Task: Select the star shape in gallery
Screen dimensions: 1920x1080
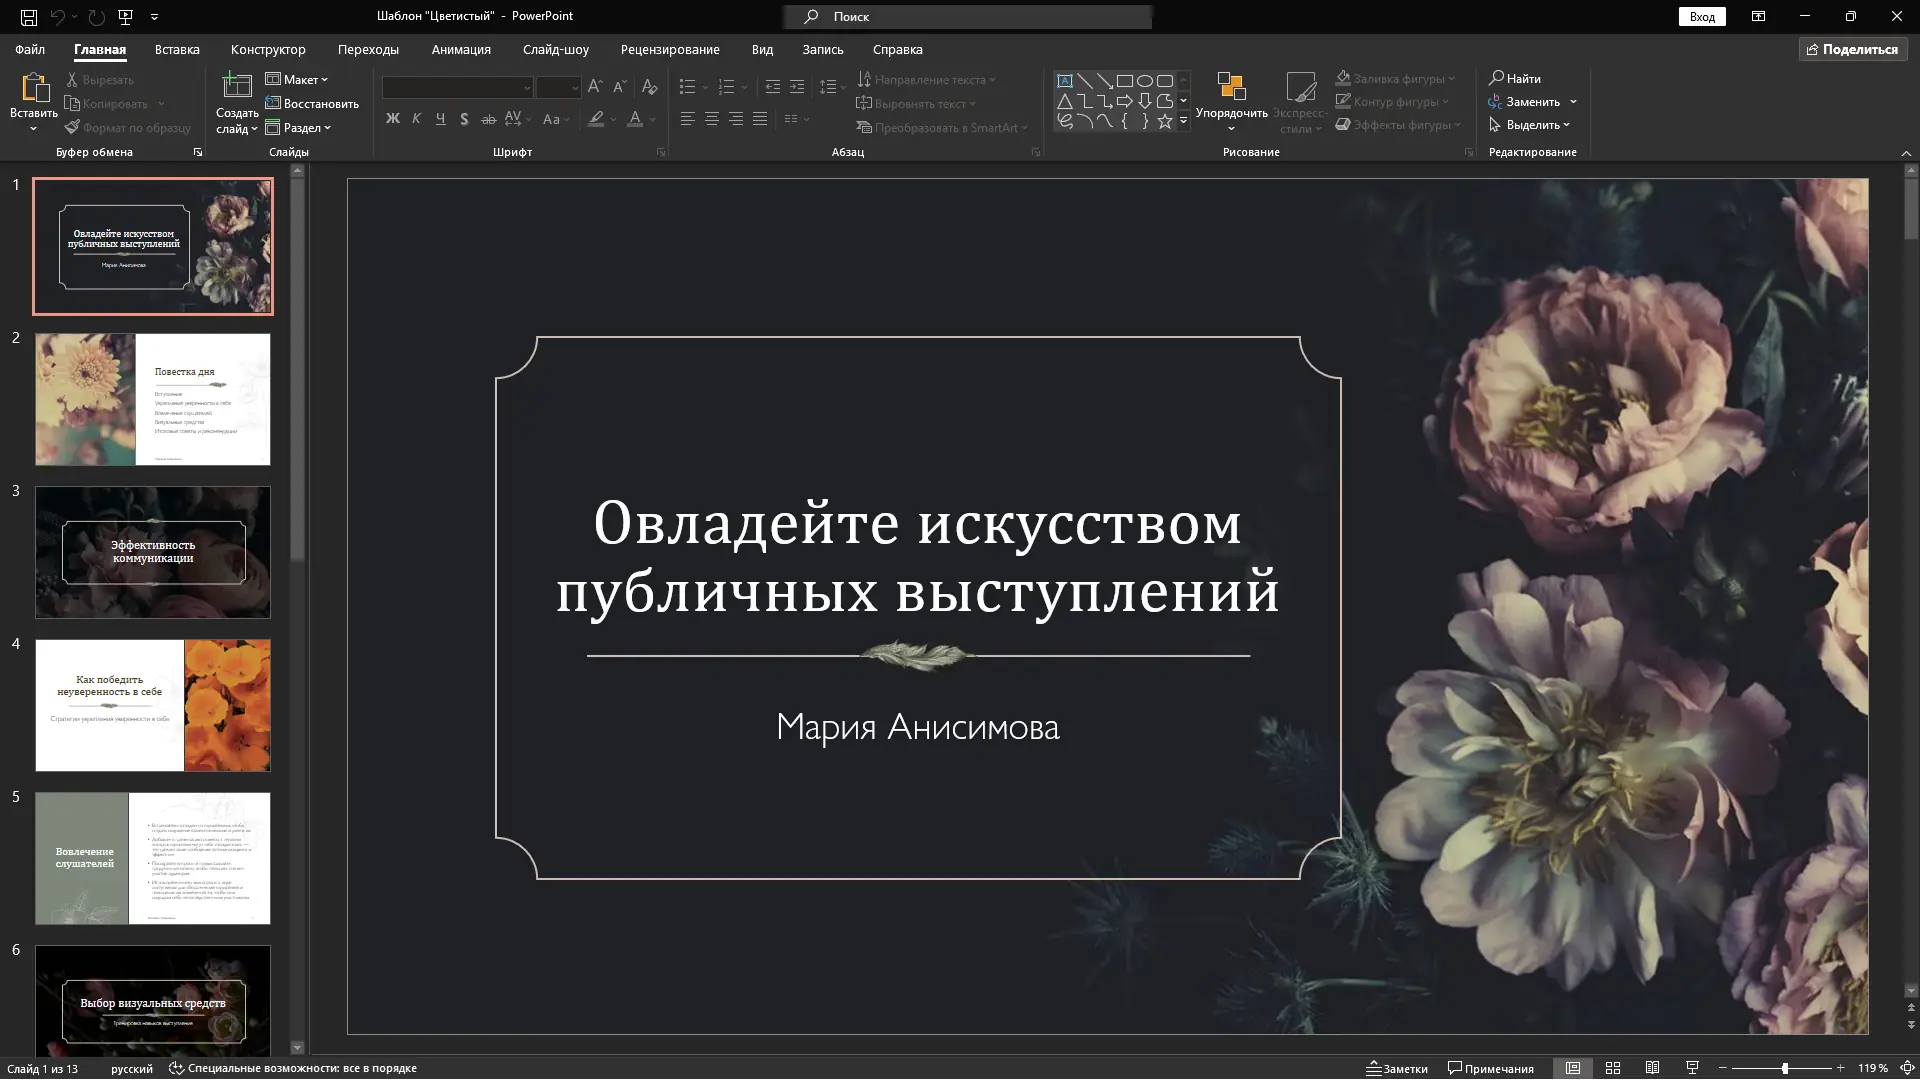Action: pos(1164,122)
